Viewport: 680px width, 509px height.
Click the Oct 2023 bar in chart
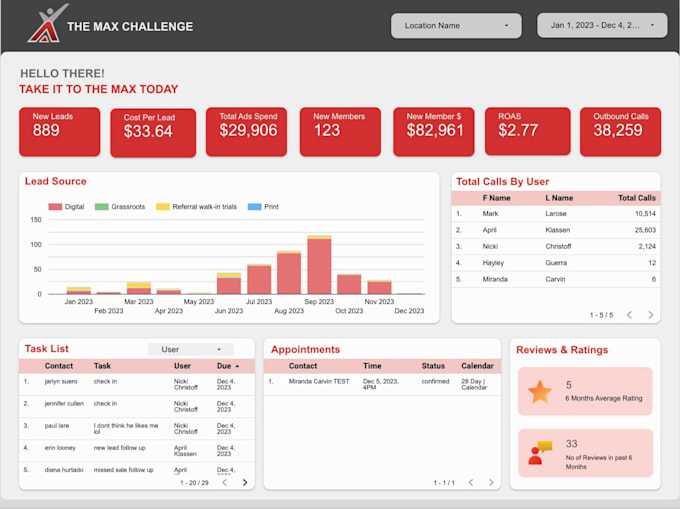pos(349,284)
